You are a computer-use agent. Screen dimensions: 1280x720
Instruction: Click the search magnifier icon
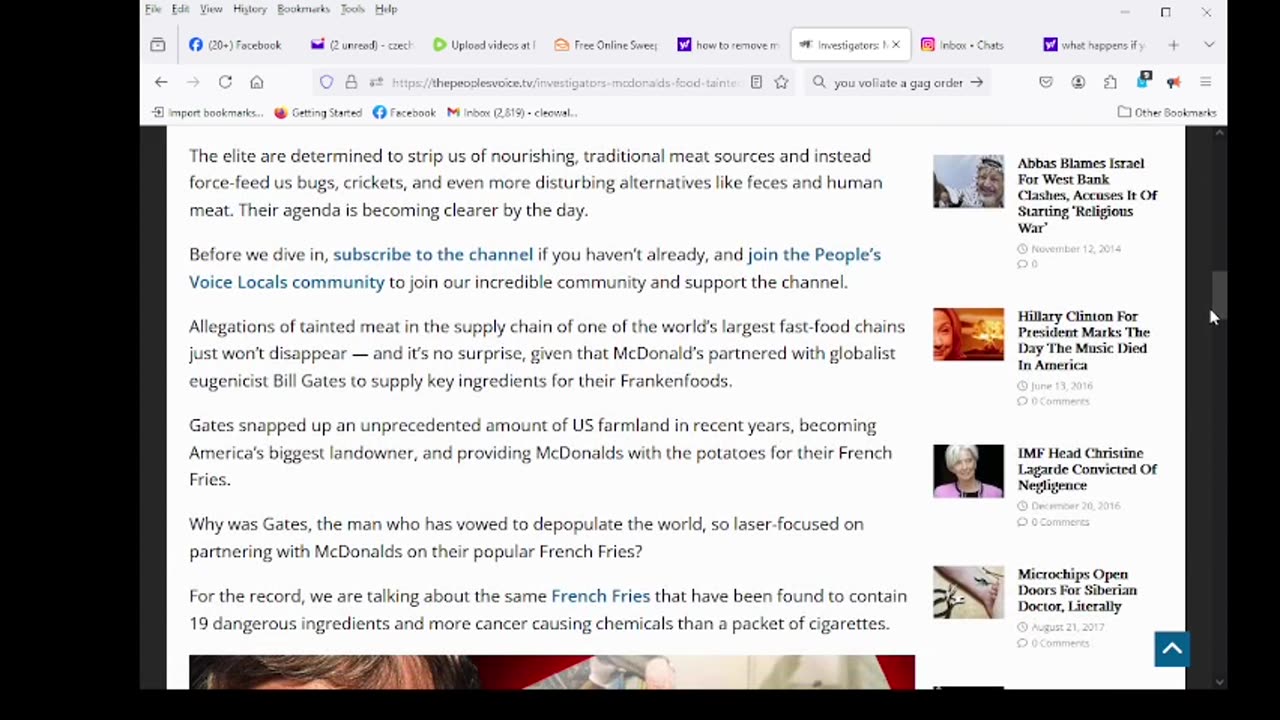point(819,82)
